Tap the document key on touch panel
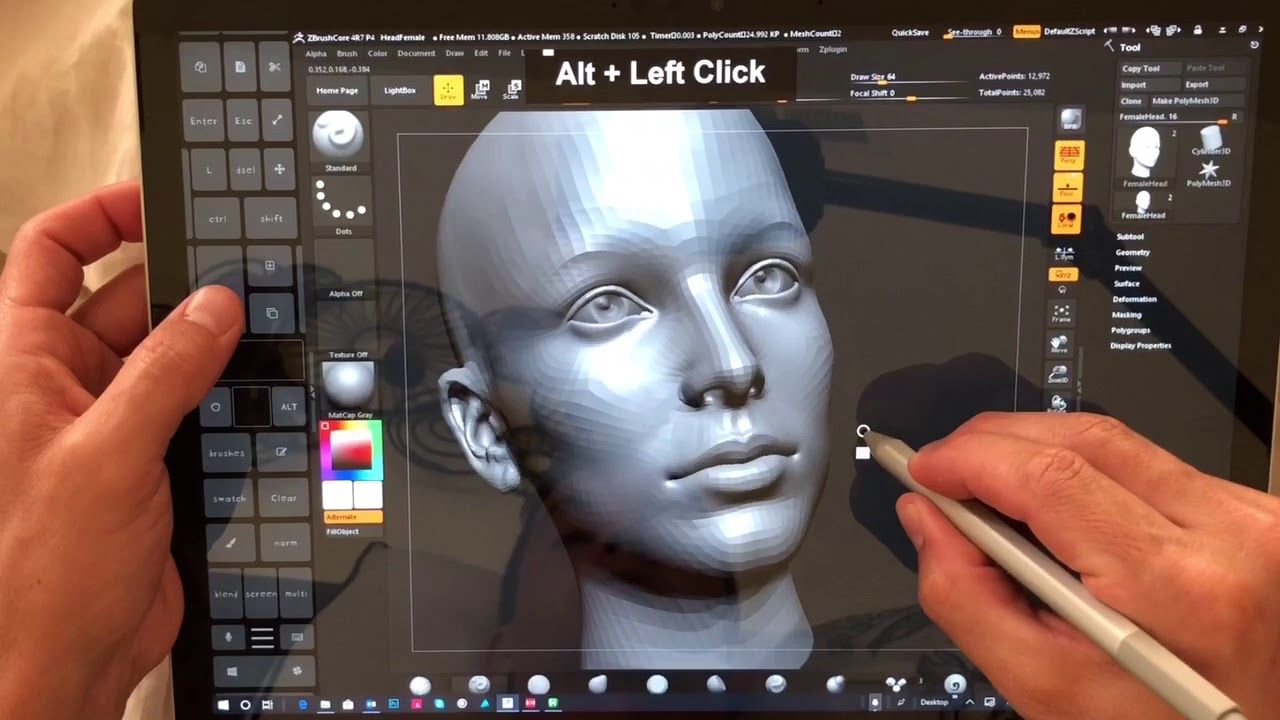The width and height of the screenshot is (1280, 720). pos(240,67)
